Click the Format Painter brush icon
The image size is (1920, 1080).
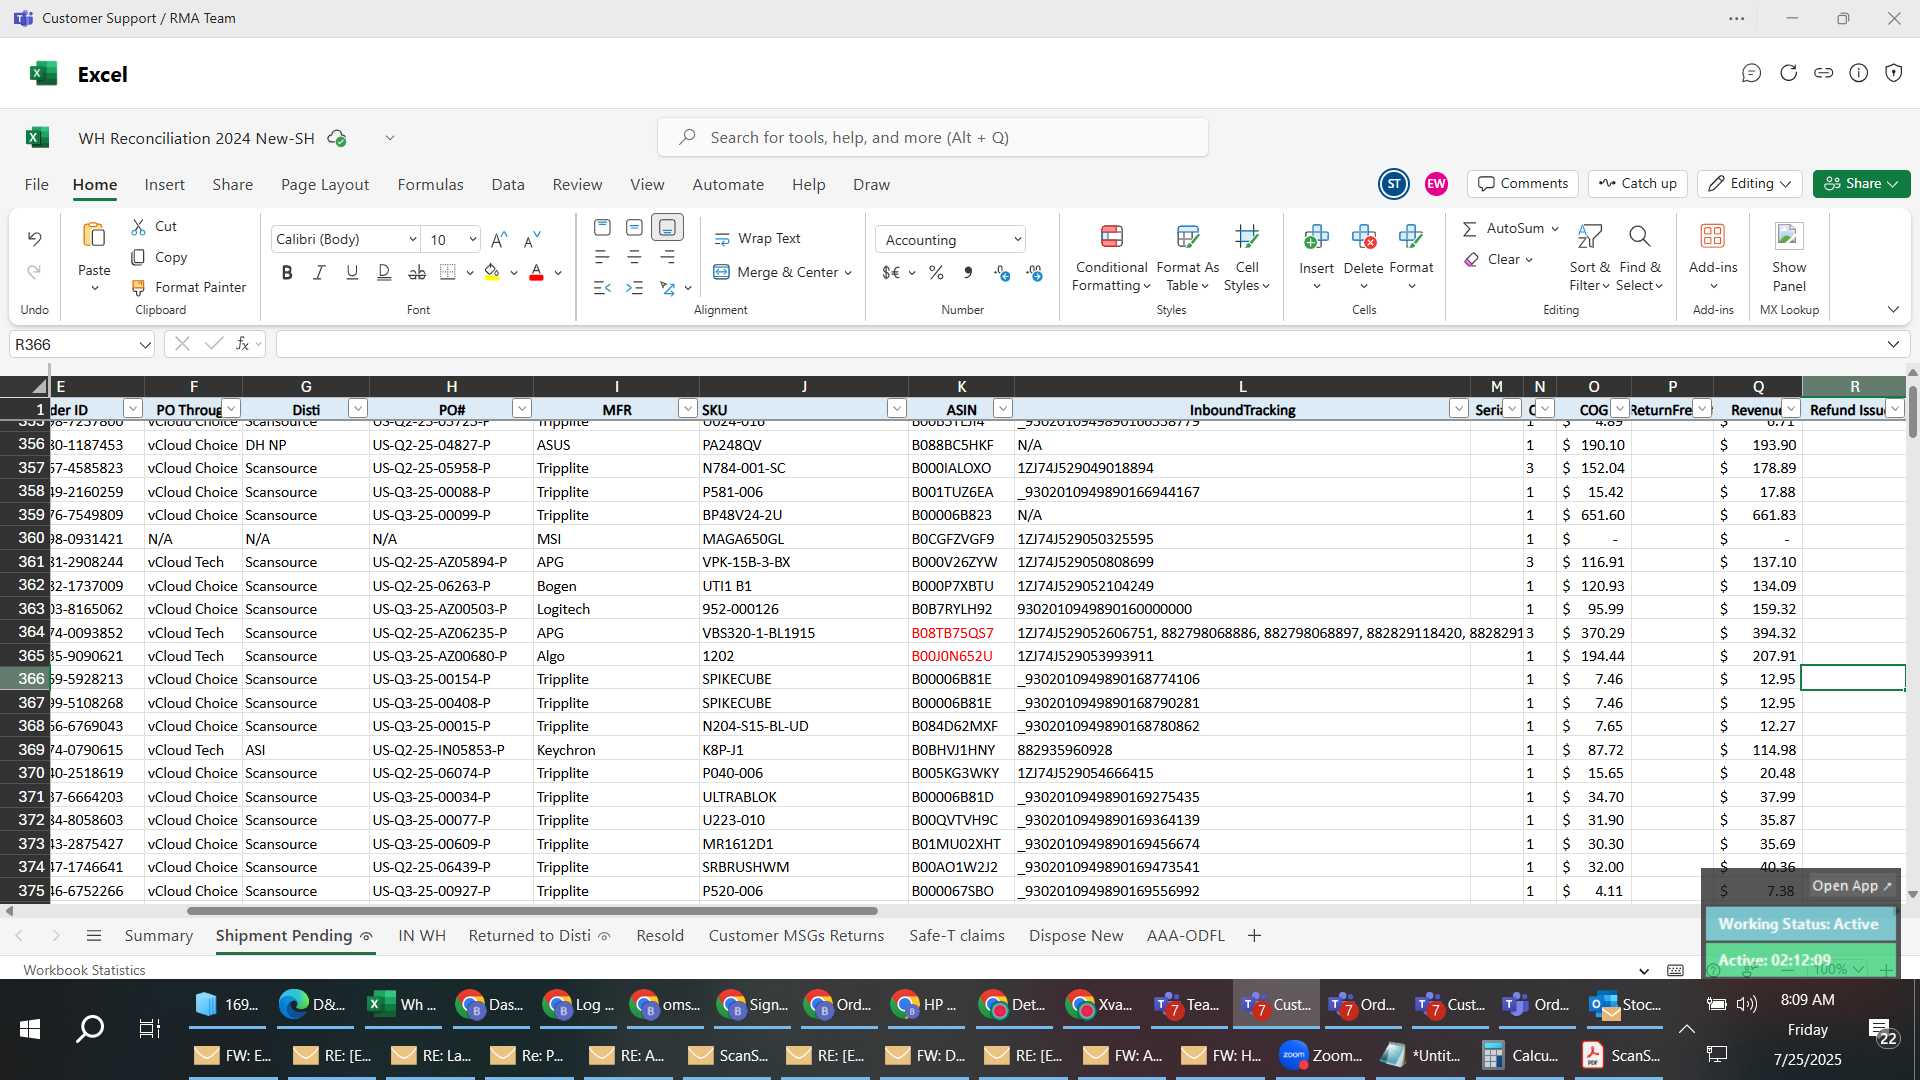point(138,288)
